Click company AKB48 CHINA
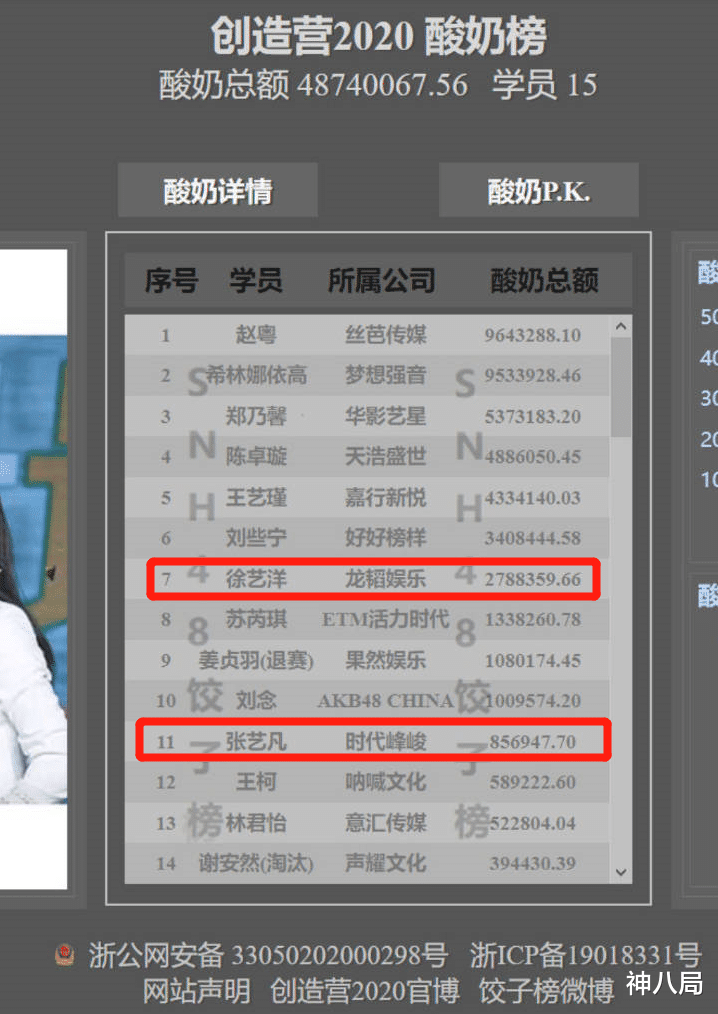Image resolution: width=718 pixels, height=1014 pixels. (x=386, y=700)
